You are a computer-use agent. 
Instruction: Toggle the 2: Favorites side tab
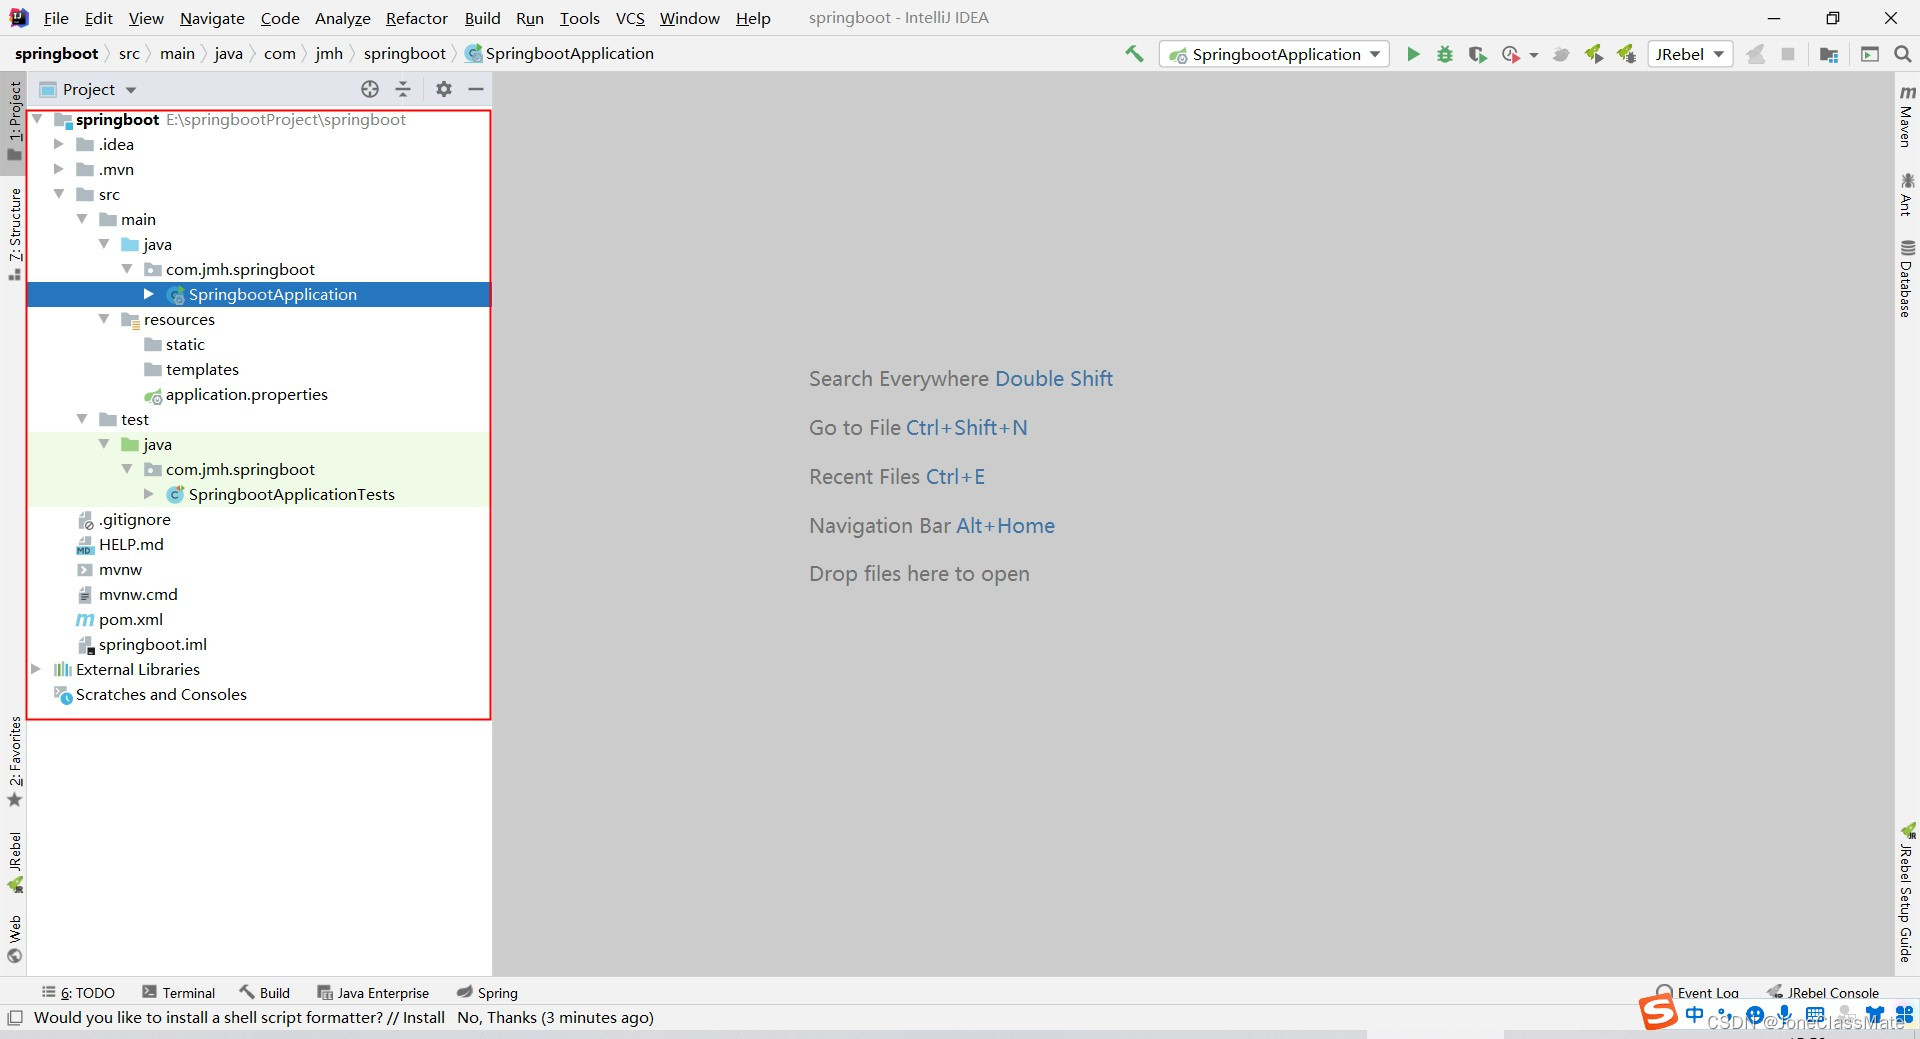[14, 762]
